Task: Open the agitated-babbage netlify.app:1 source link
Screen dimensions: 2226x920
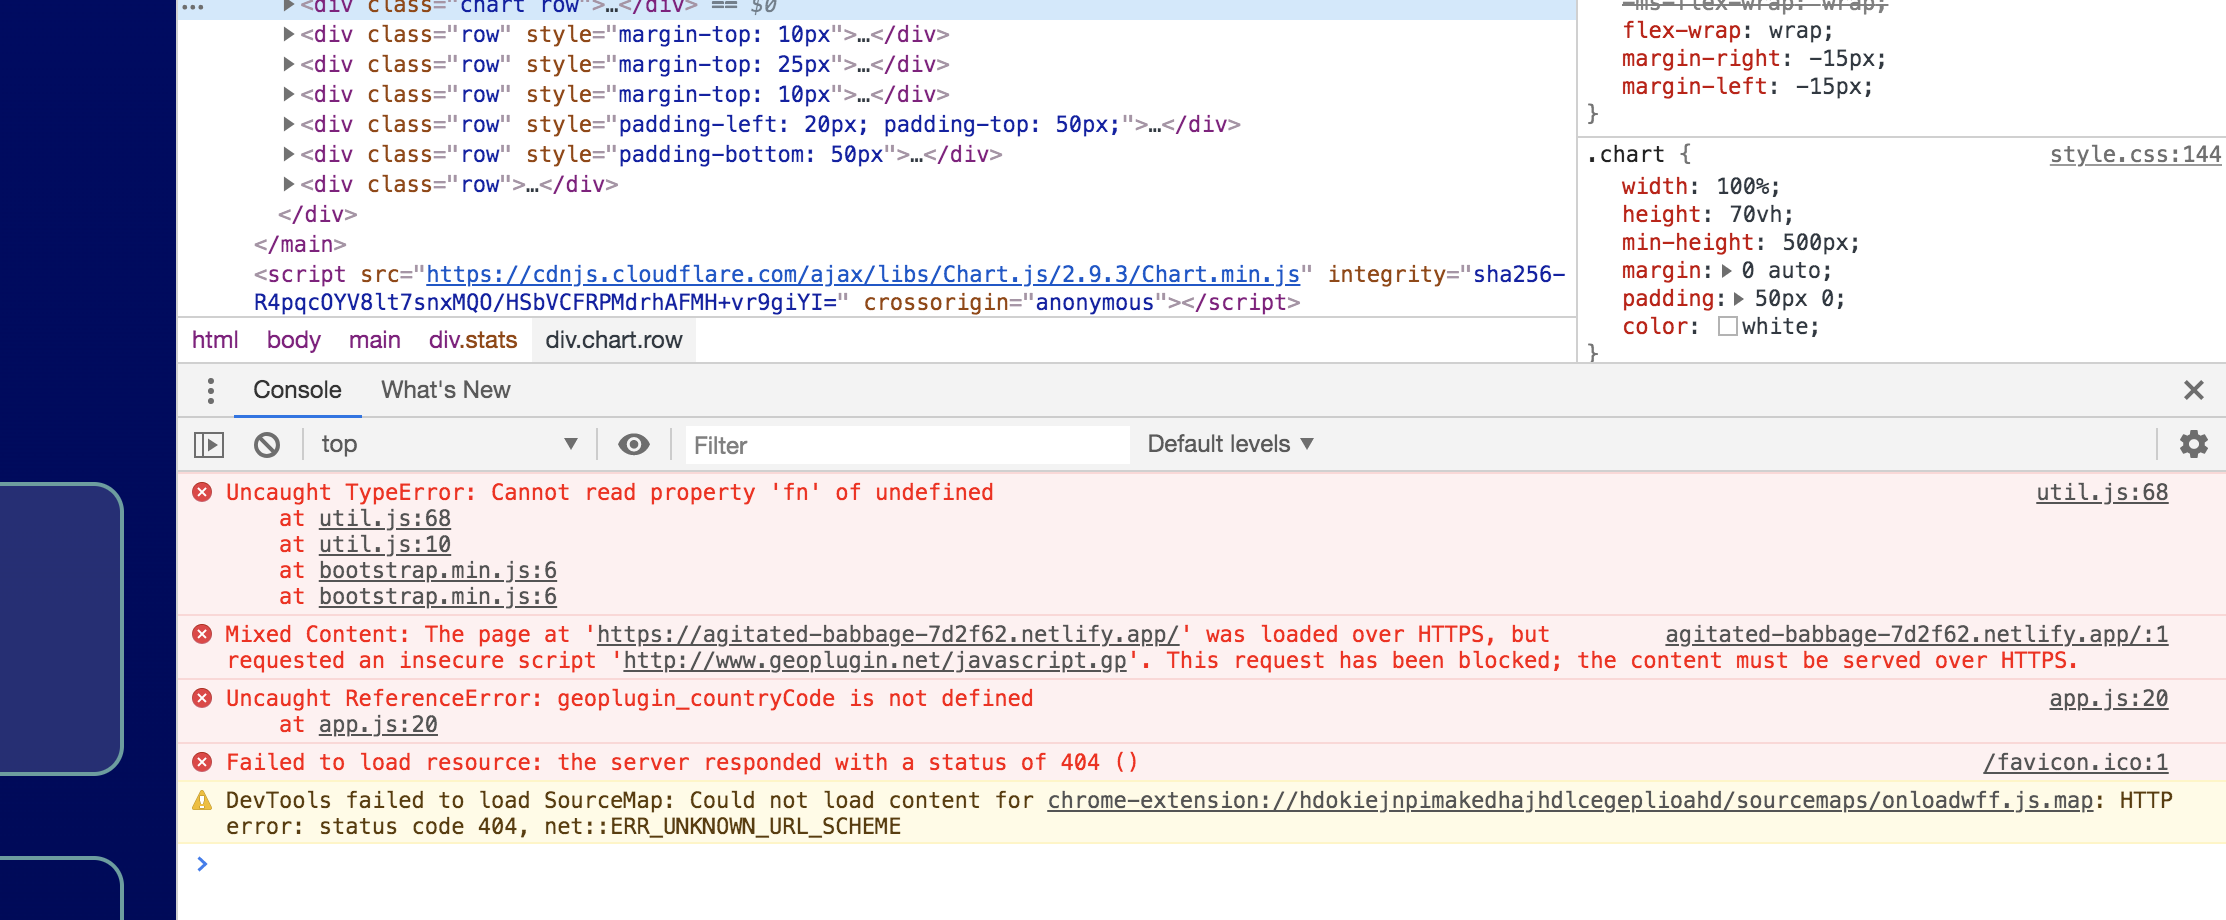Action: (1917, 634)
